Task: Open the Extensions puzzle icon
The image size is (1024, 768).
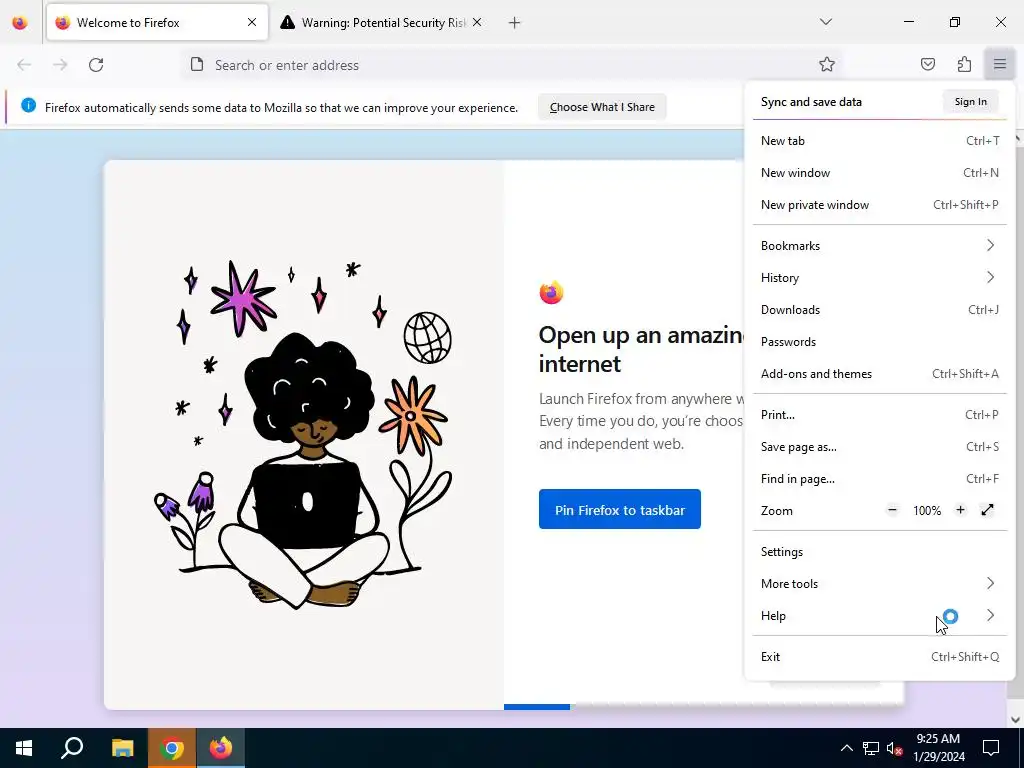Action: 964,64
